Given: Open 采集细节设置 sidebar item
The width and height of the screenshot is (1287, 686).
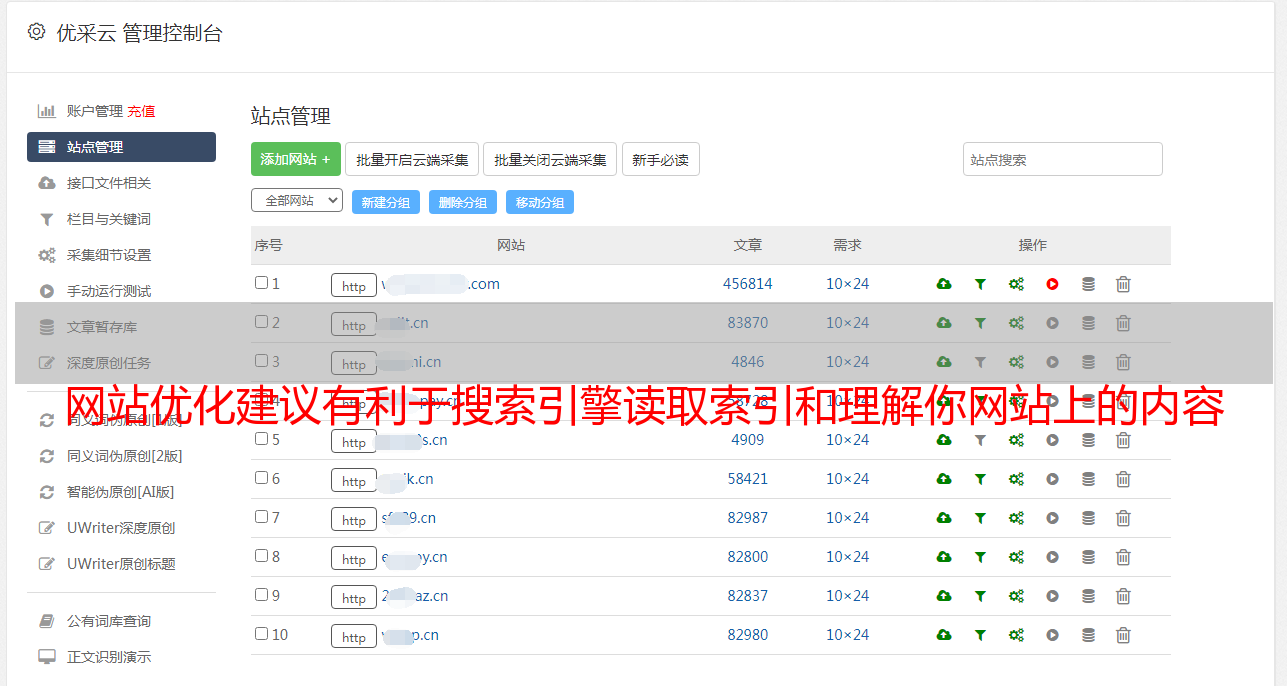Looking at the screenshot, I should [109, 255].
